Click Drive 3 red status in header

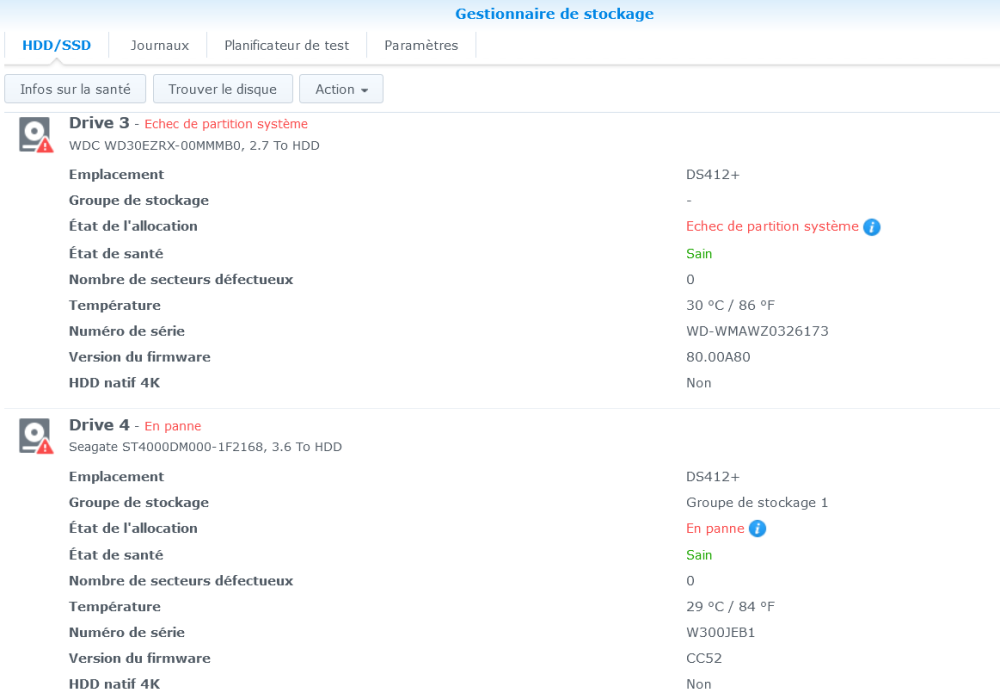coord(226,124)
